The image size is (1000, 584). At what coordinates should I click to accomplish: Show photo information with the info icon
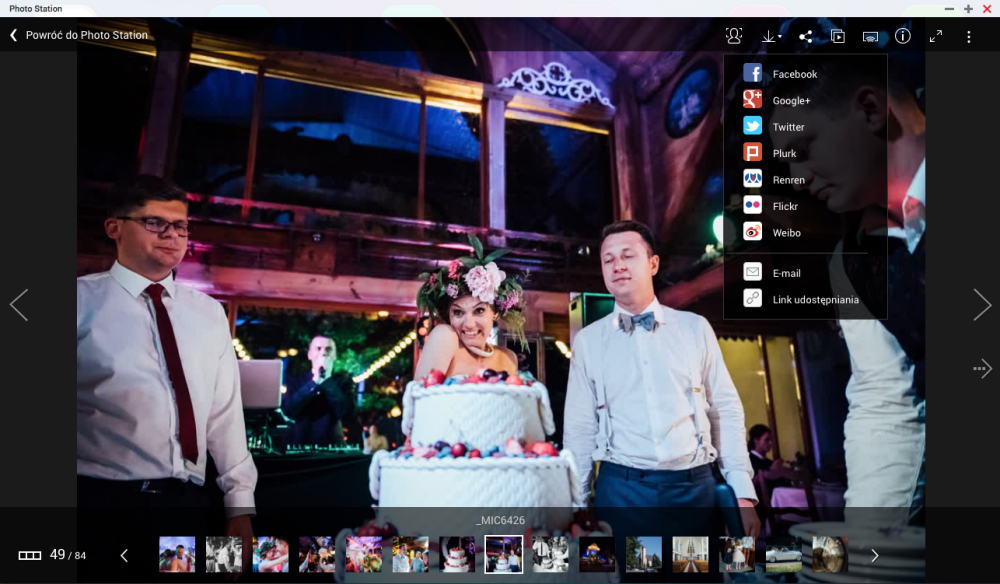[x=902, y=36]
